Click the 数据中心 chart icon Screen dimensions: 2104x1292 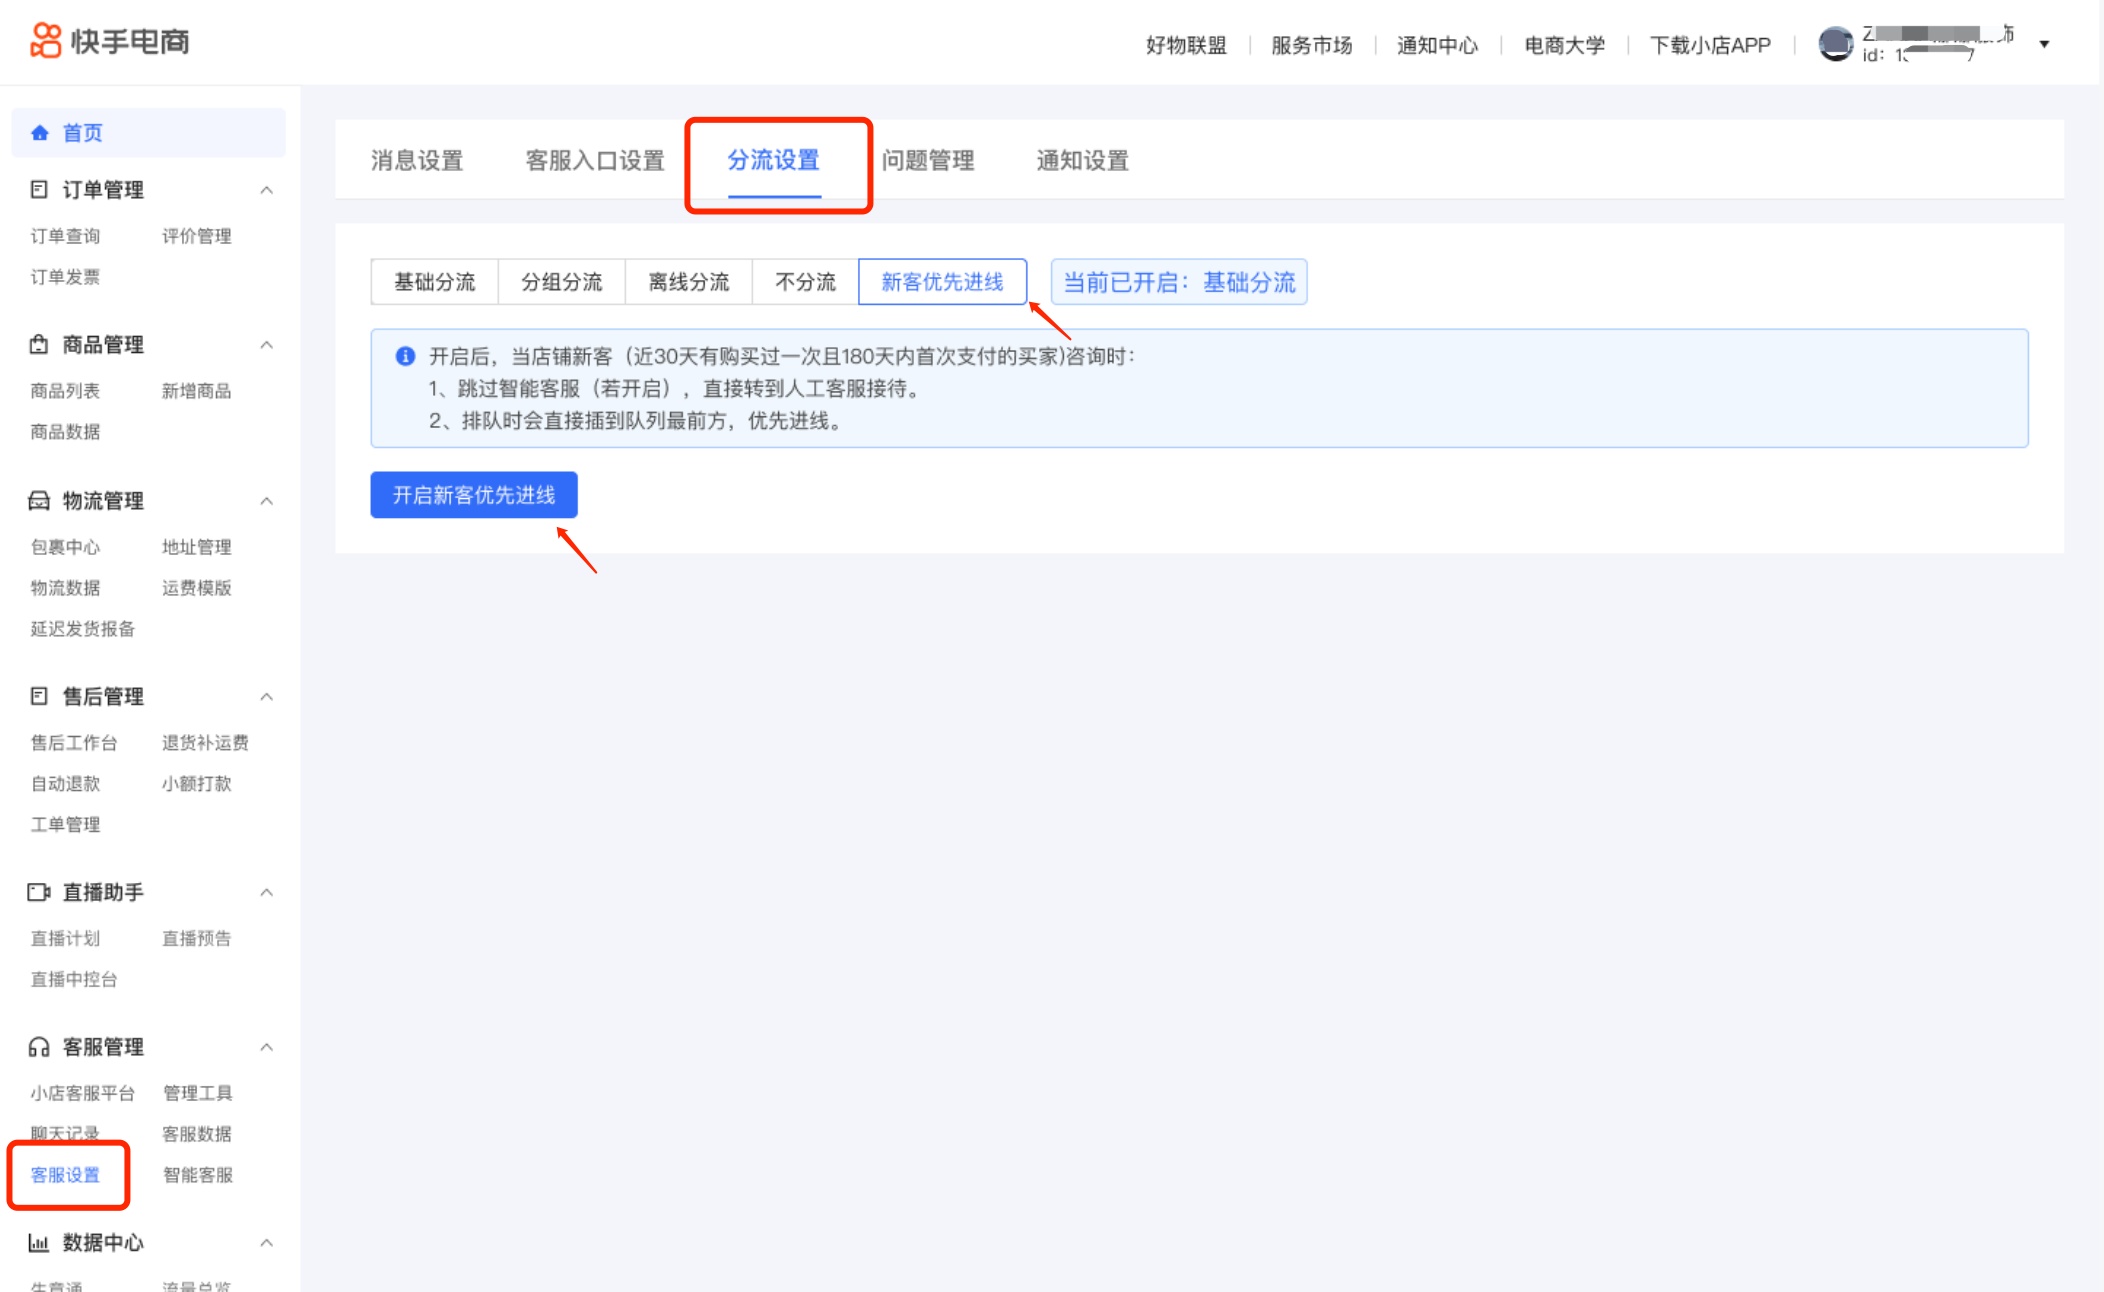(x=39, y=1243)
